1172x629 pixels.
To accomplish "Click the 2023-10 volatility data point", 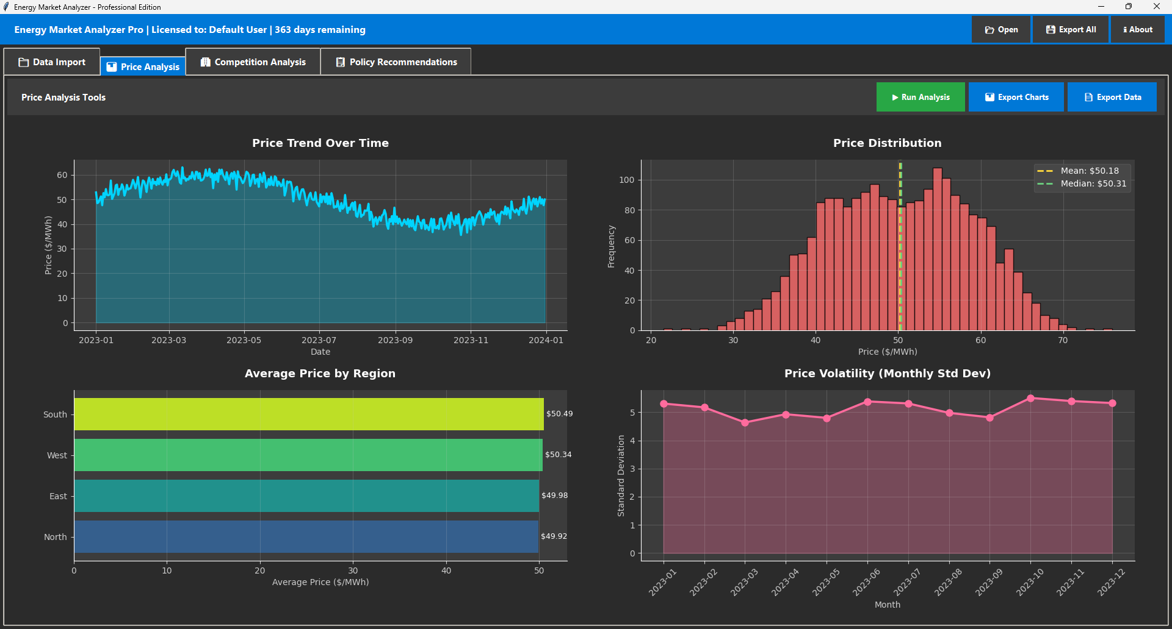I will [1031, 399].
